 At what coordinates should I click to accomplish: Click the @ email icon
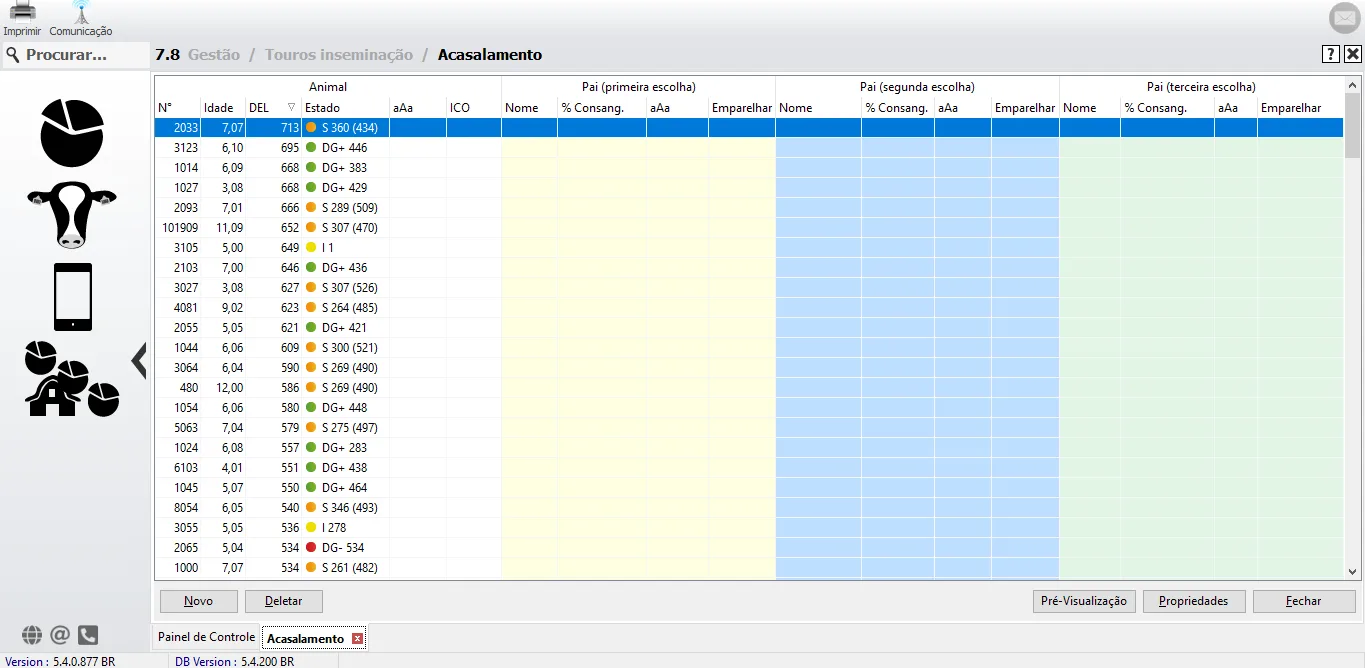60,635
